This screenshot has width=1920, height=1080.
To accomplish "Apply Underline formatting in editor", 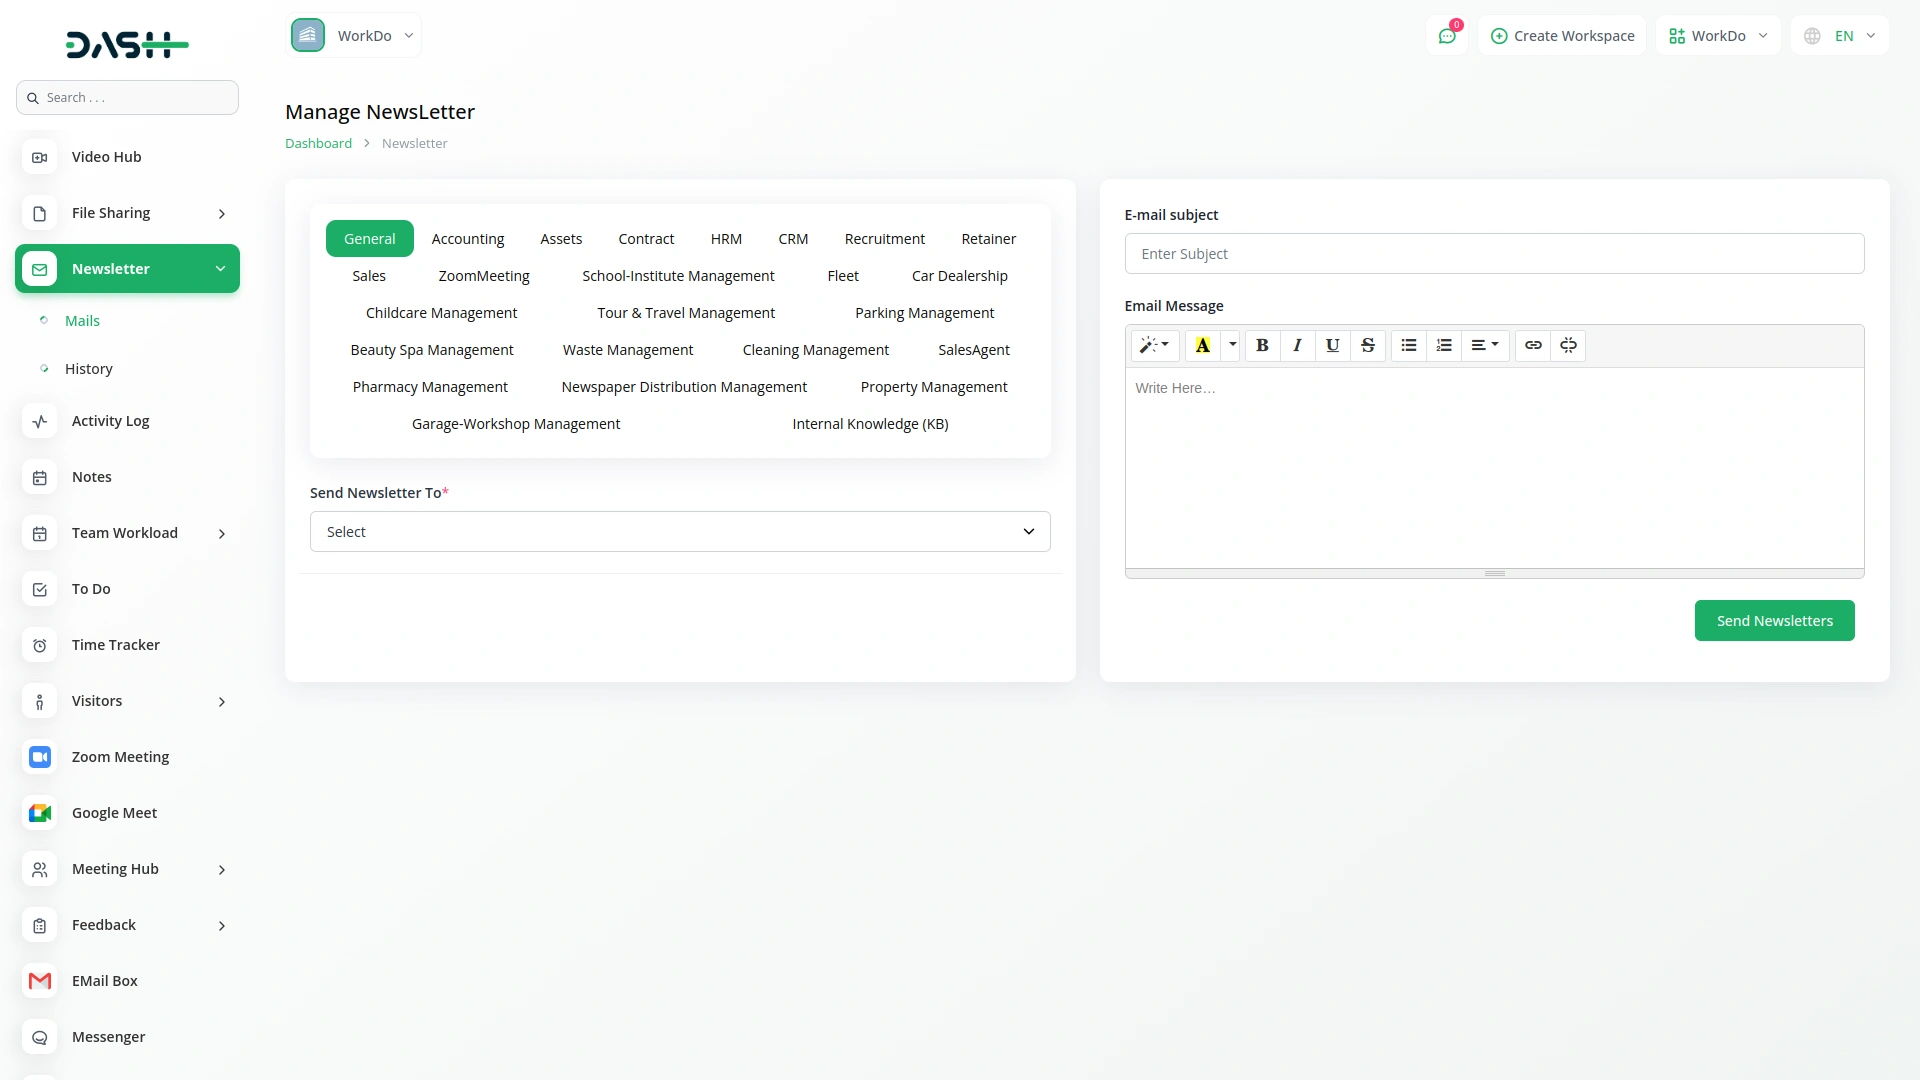I will (1332, 345).
